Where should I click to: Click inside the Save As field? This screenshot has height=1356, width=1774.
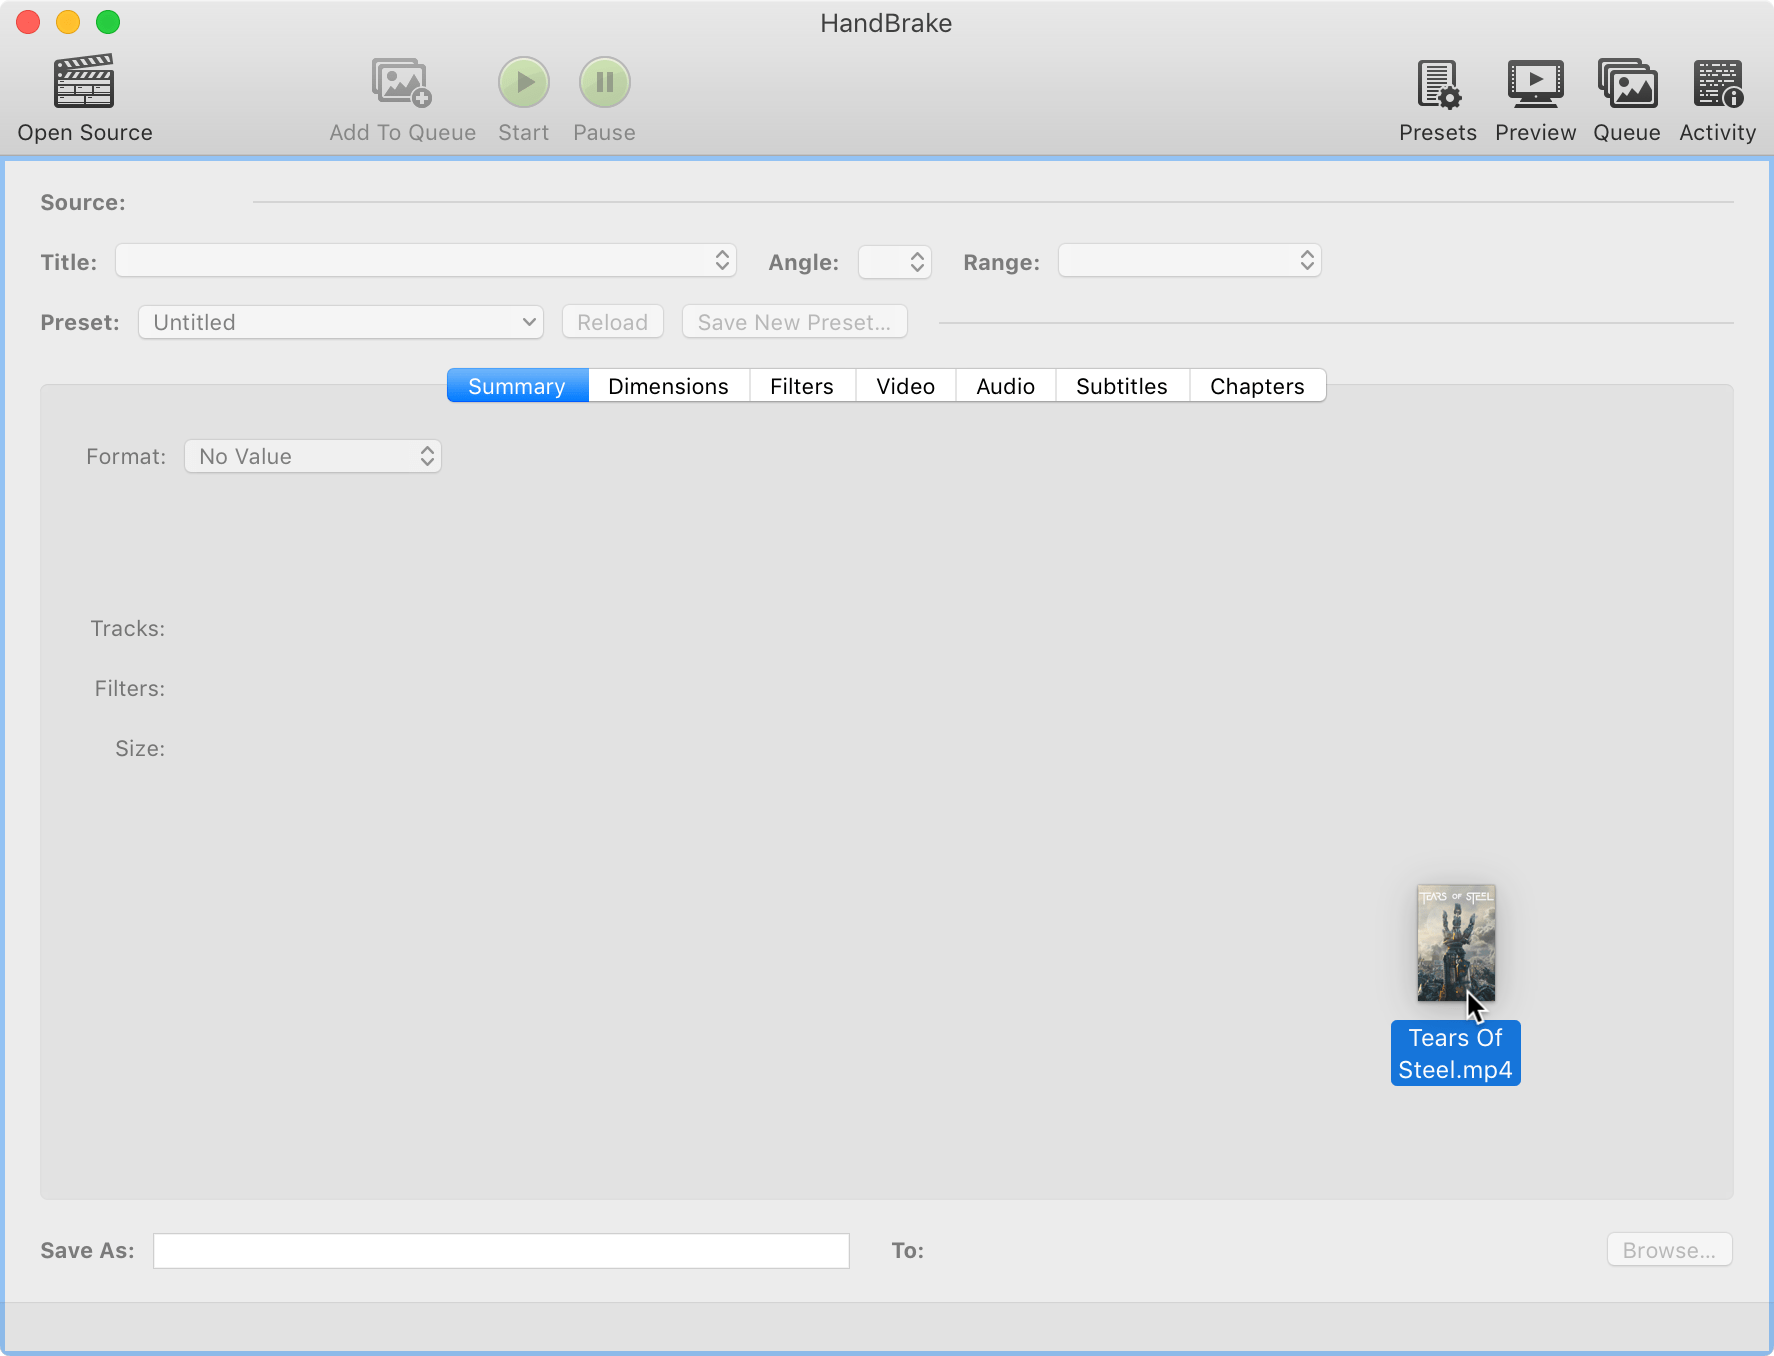pos(500,1249)
